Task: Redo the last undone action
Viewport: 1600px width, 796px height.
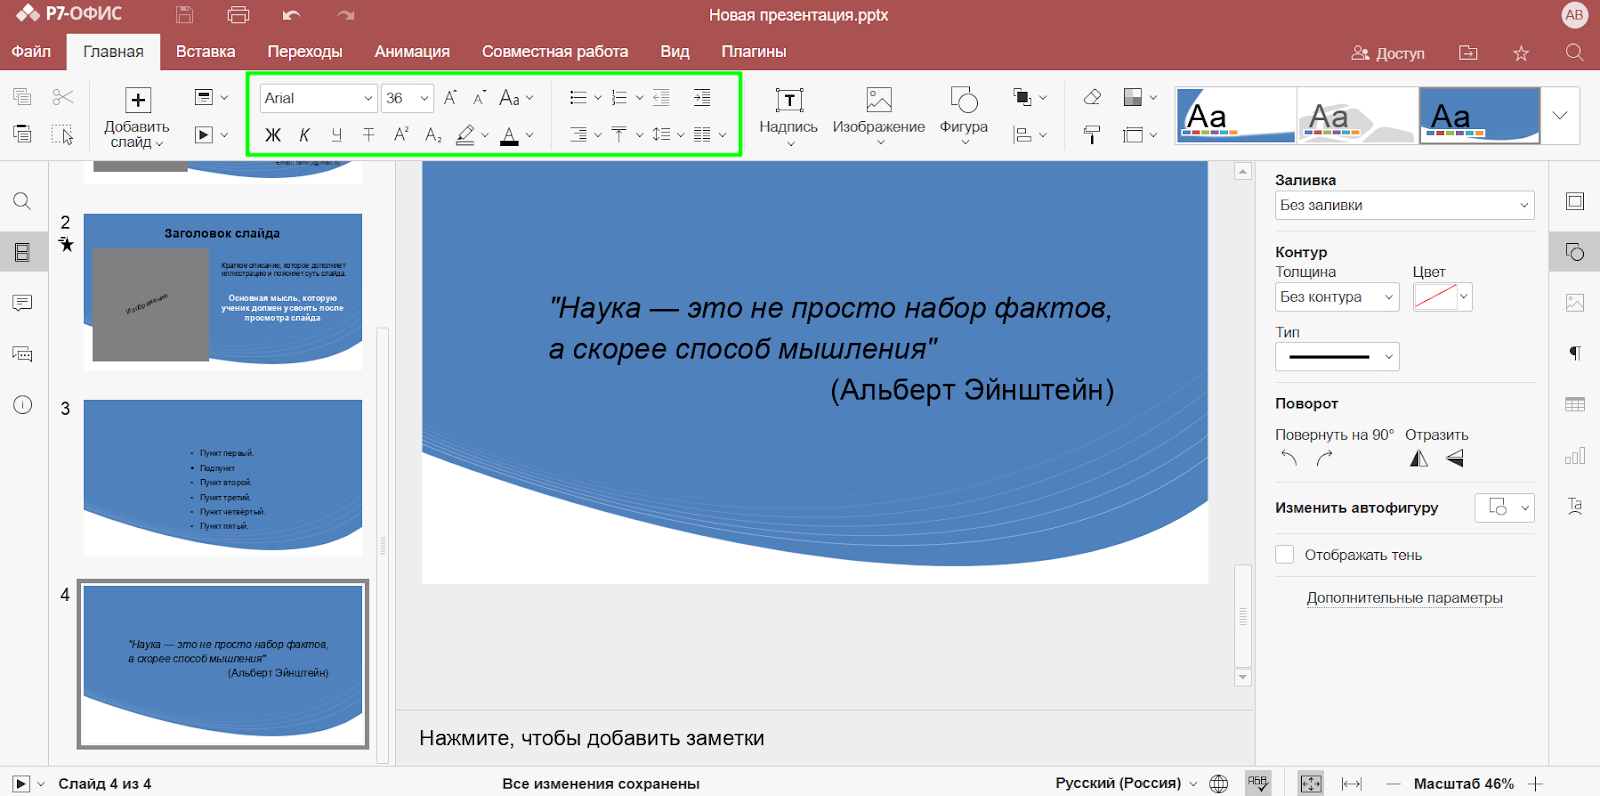Action: pos(346,15)
